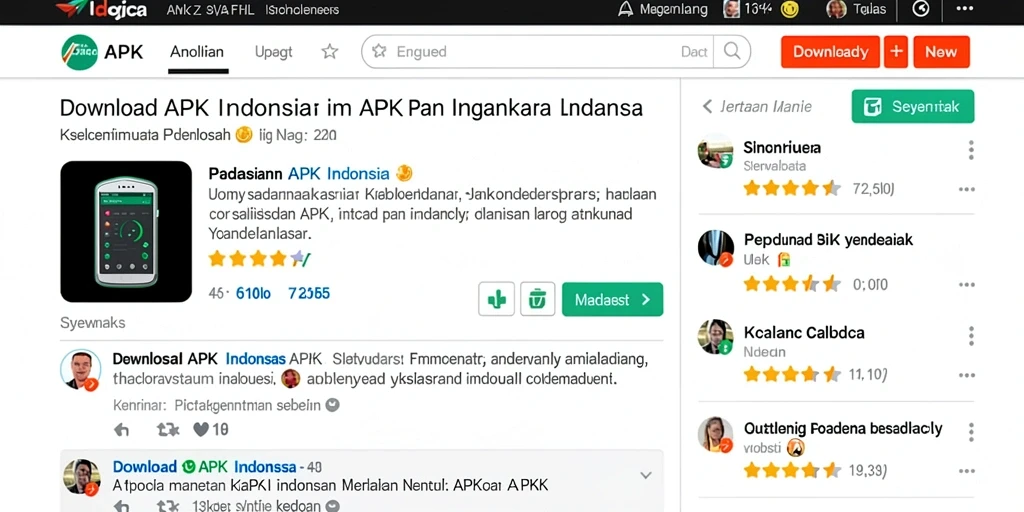Click the emoji after Padasiann APK Indonsia

click(x=404, y=173)
